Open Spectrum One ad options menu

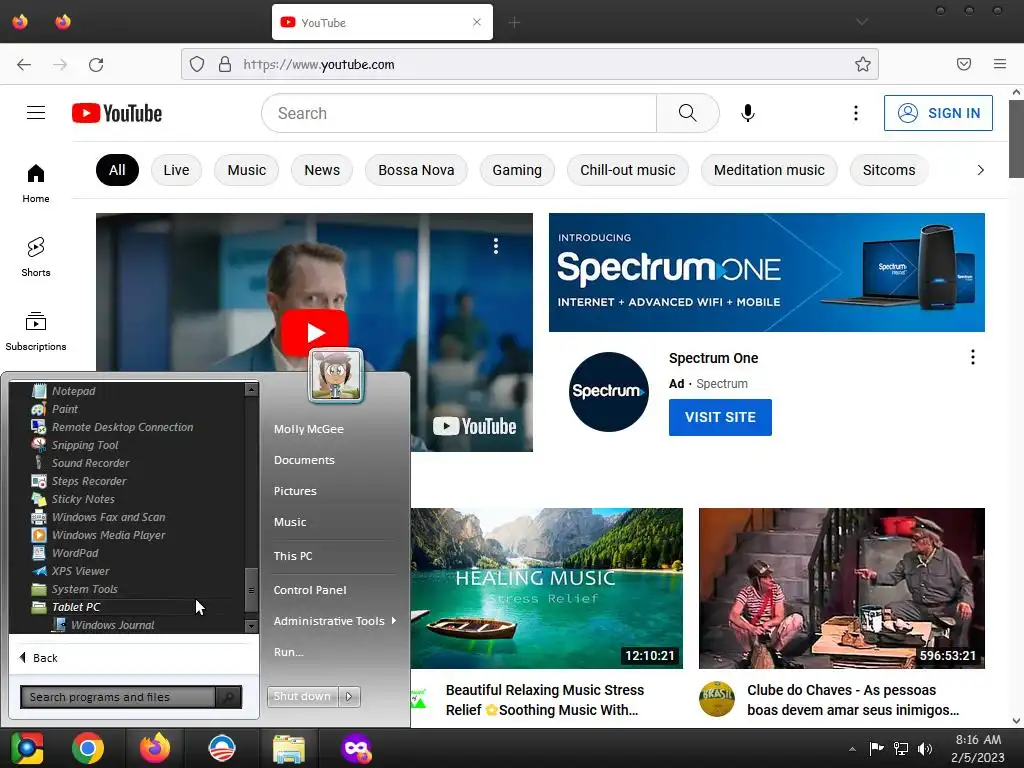pyautogui.click(x=972, y=357)
